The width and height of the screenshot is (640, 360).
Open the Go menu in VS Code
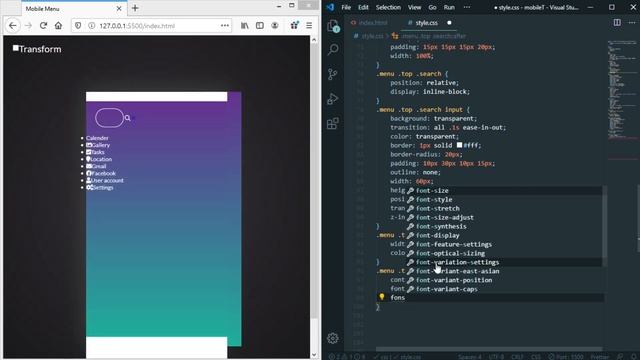click(x=433, y=7)
